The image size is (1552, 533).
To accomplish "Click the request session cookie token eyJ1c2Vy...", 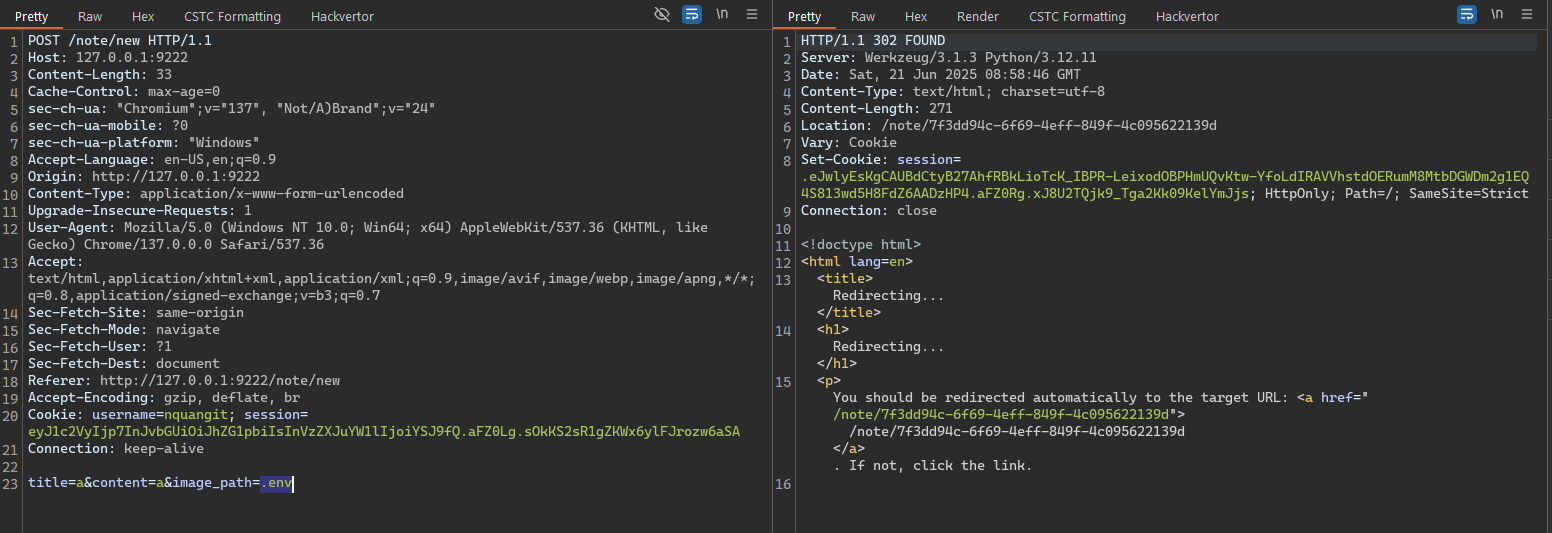I will pyautogui.click(x=384, y=432).
